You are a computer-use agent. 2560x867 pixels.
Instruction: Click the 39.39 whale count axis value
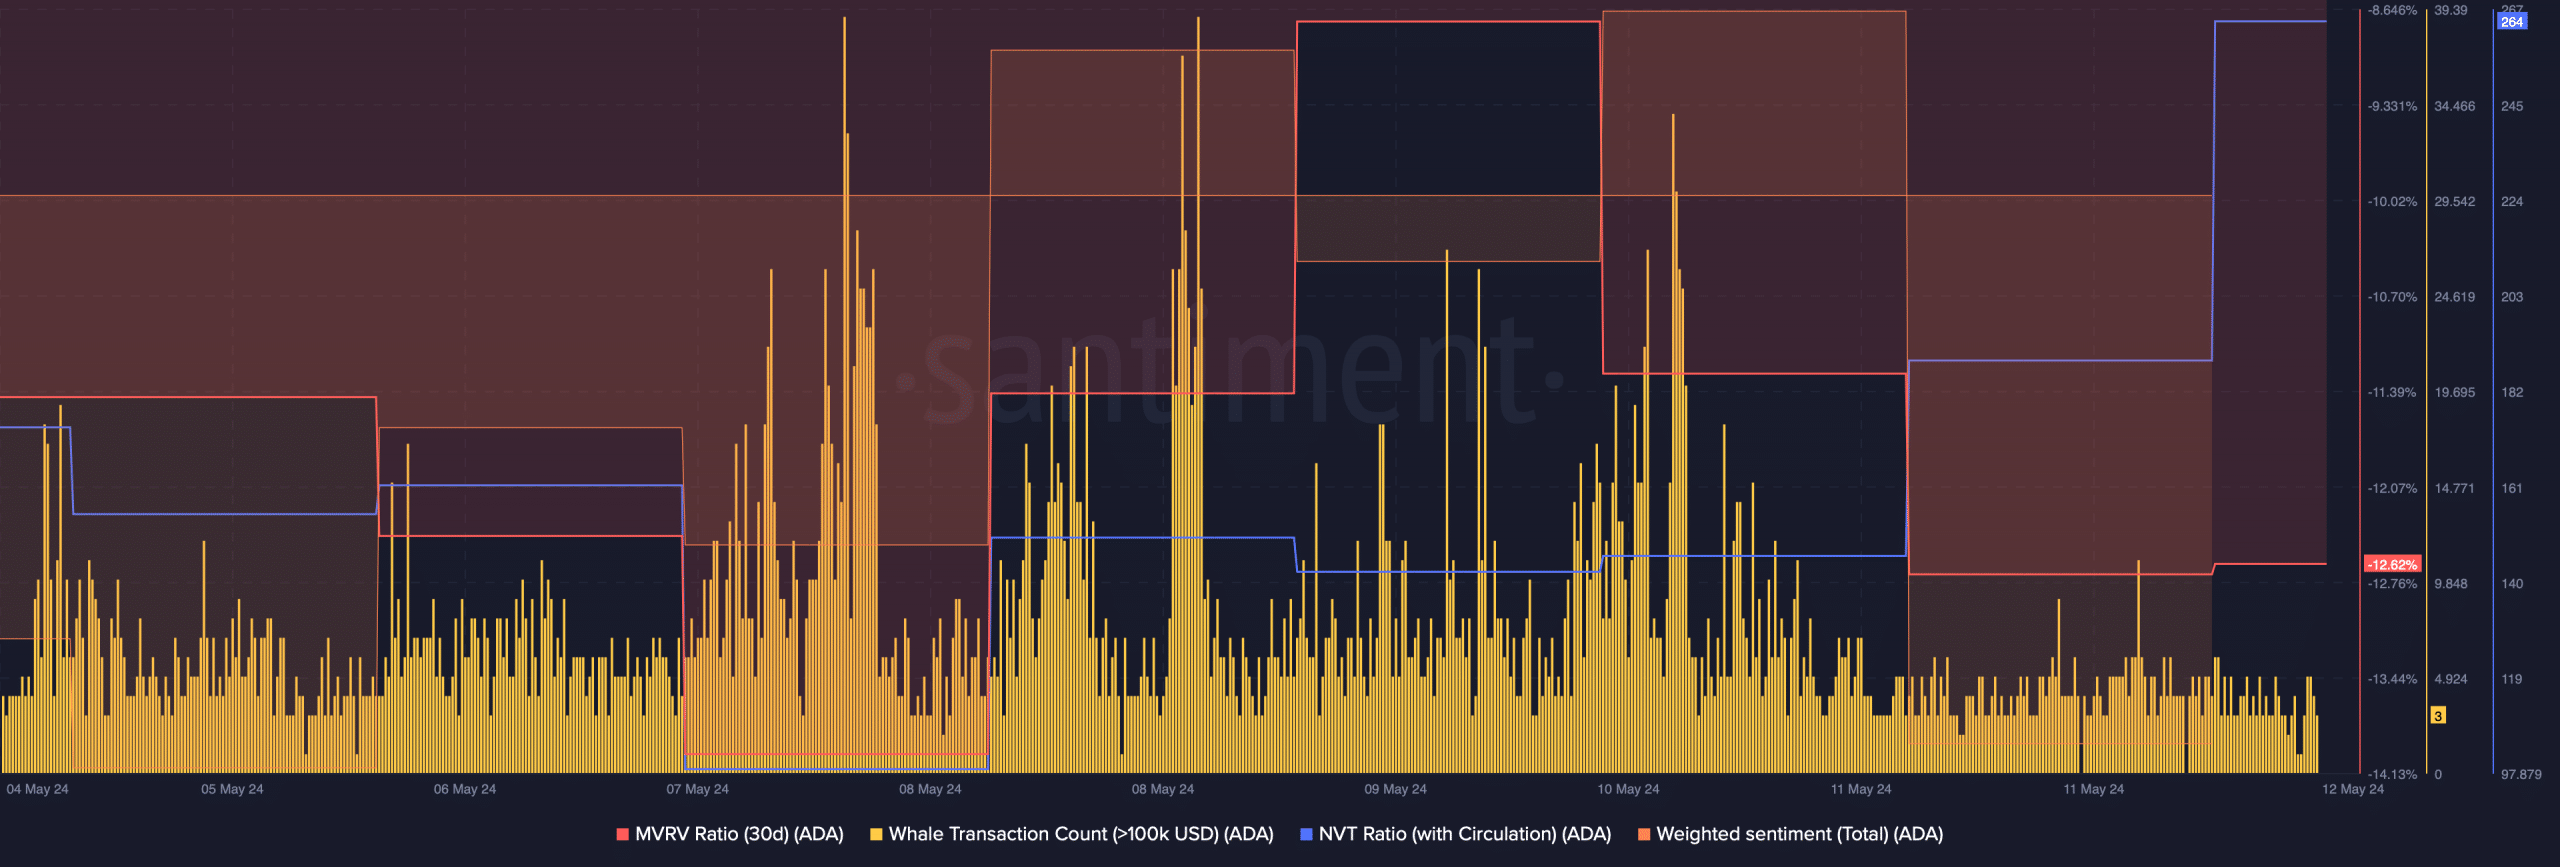pyautogui.click(x=2451, y=10)
